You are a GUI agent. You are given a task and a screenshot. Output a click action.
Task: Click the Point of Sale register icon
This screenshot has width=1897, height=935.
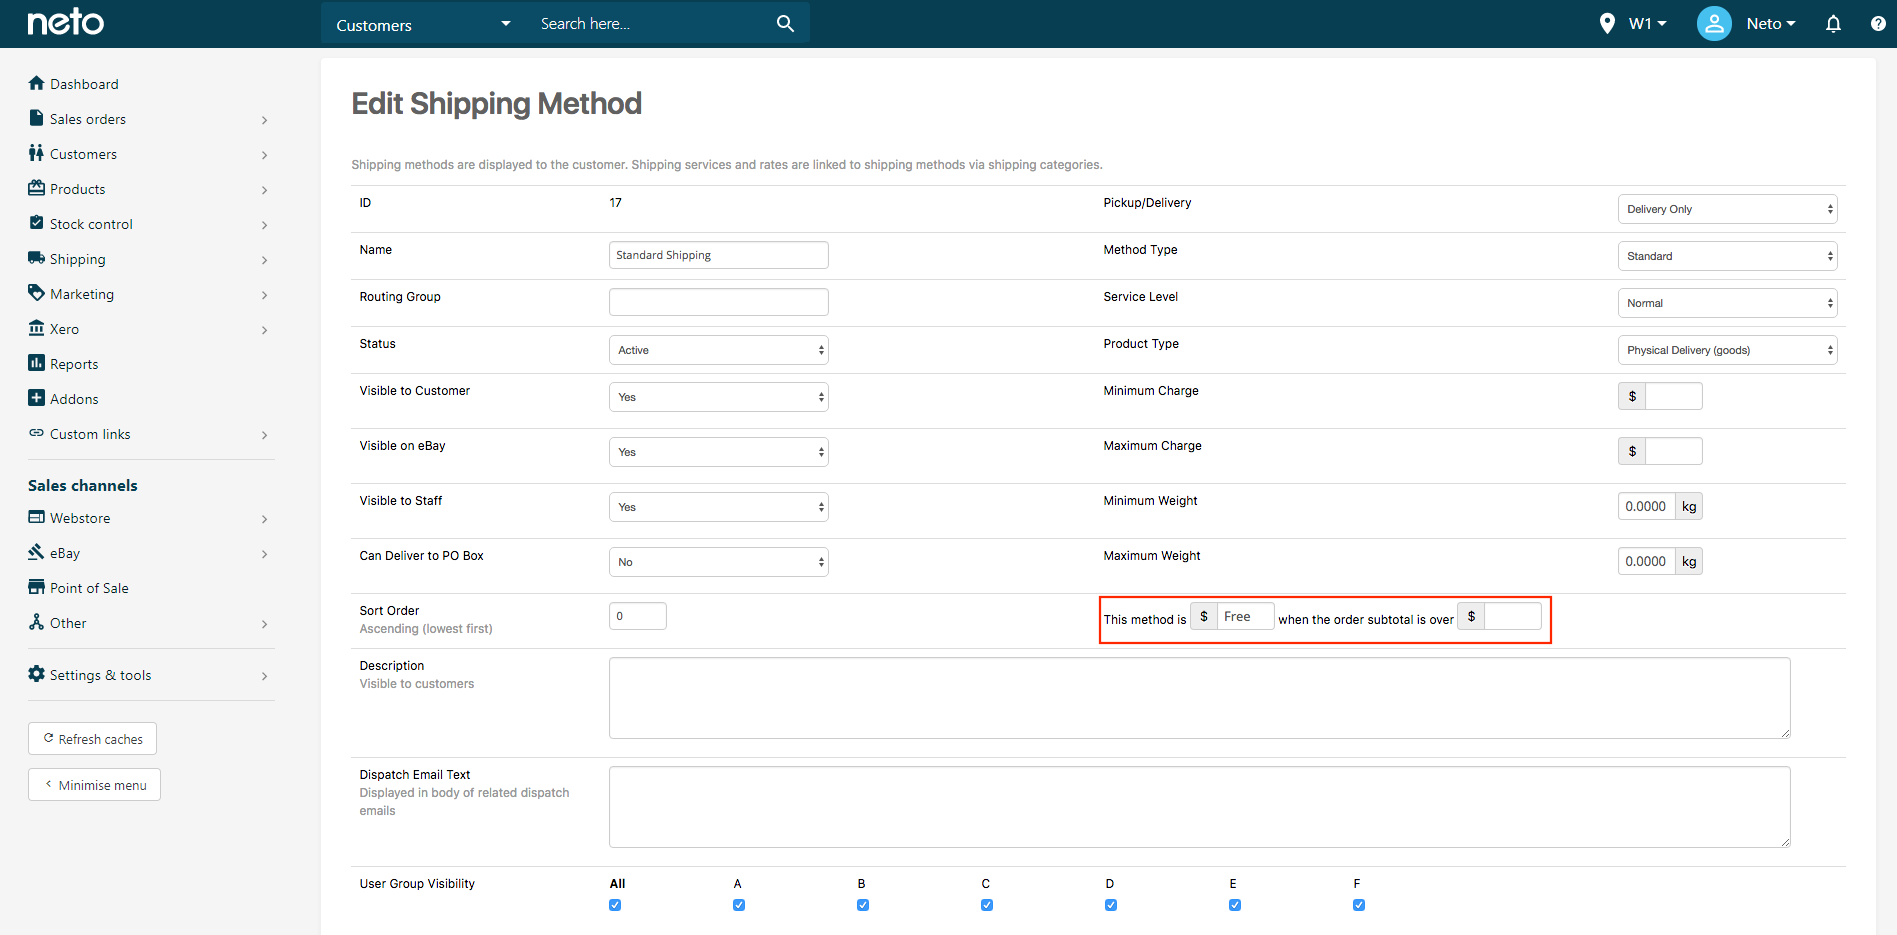tap(37, 587)
